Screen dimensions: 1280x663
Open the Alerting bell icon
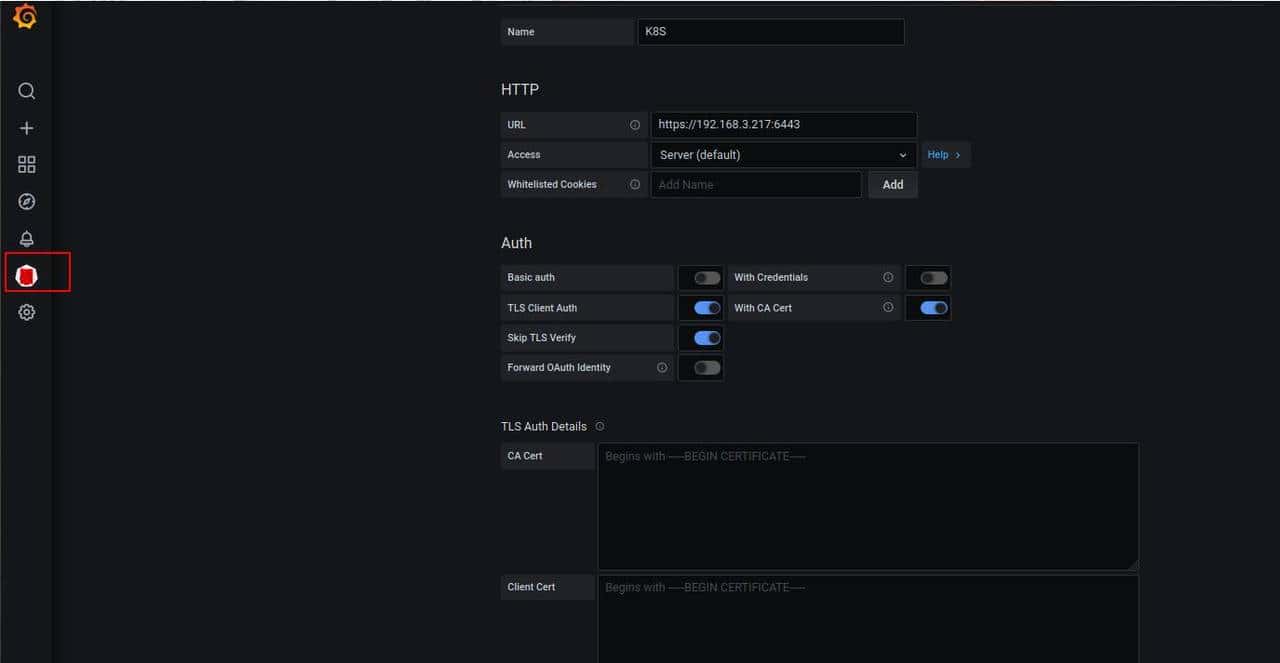coord(27,239)
